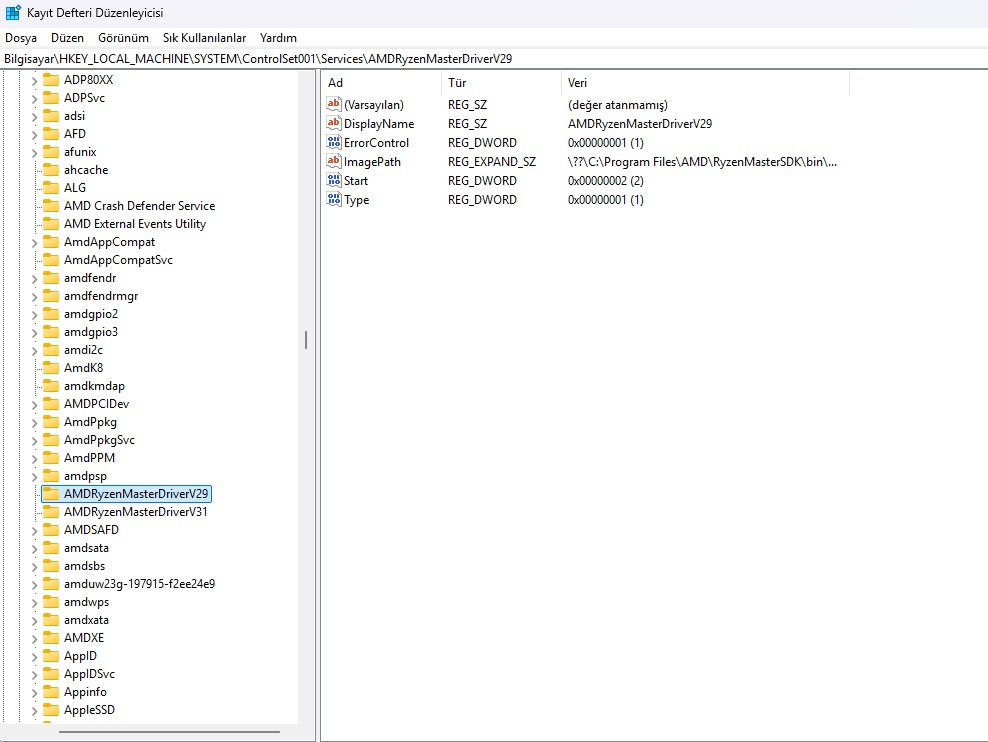Select the AppIDSvc key label

89,674
